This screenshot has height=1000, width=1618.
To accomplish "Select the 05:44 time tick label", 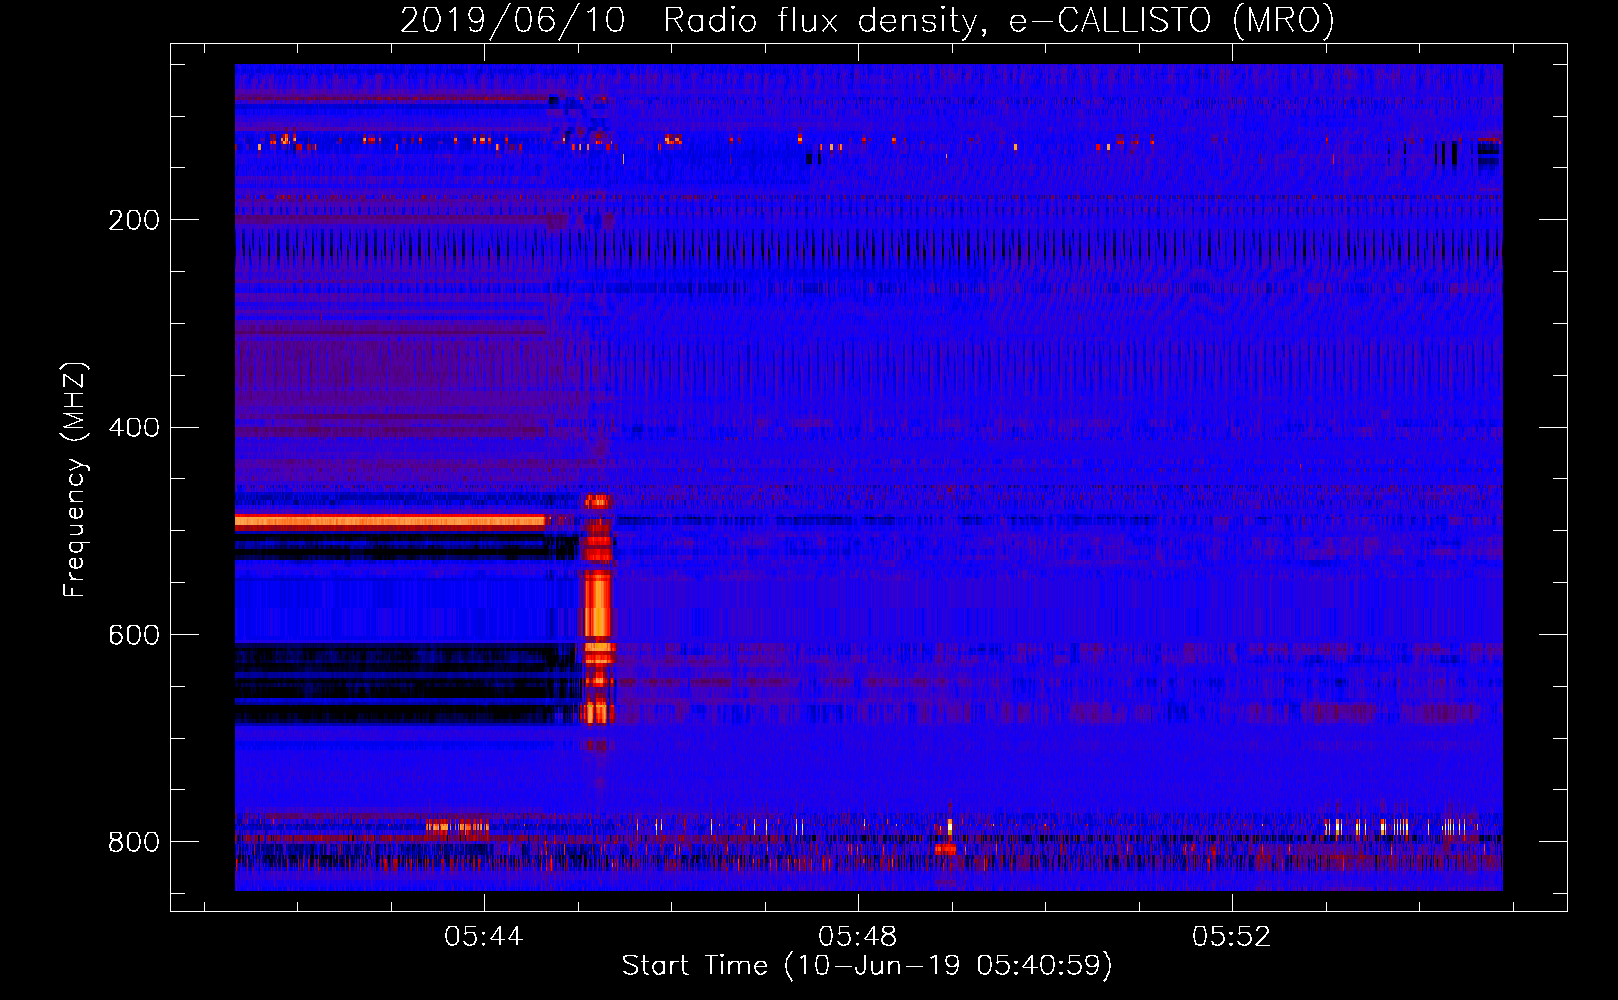I will click(484, 937).
